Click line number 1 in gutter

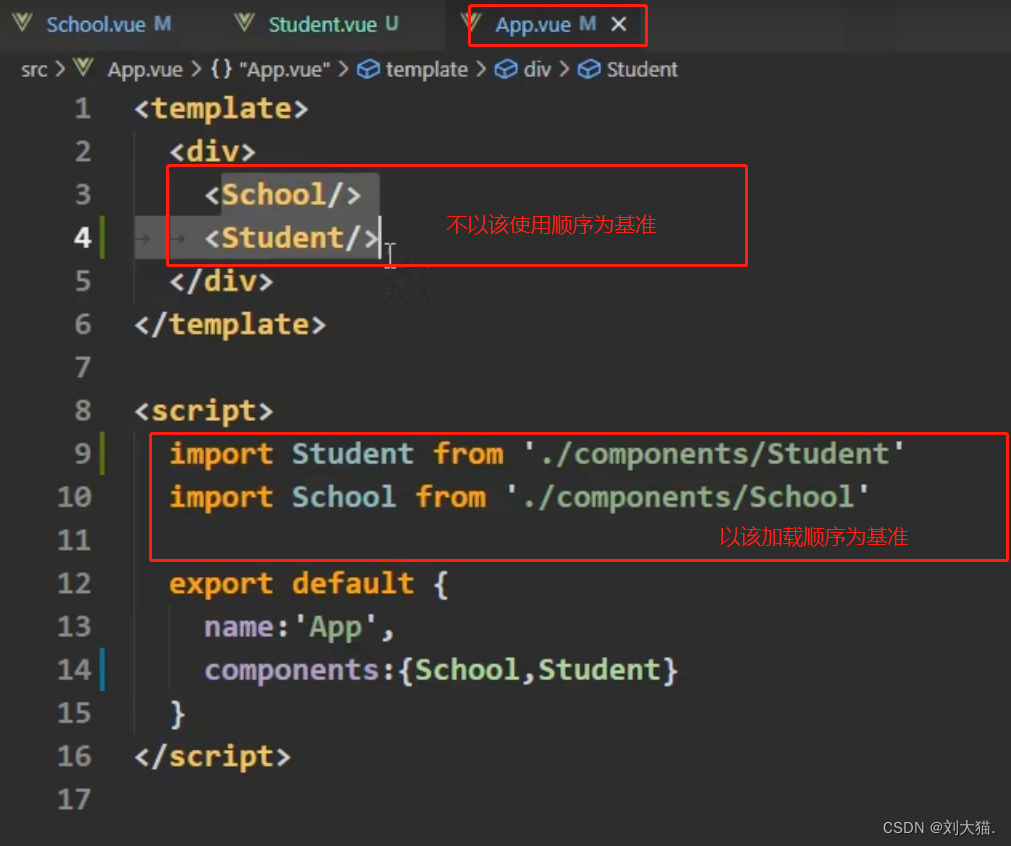coord(83,108)
